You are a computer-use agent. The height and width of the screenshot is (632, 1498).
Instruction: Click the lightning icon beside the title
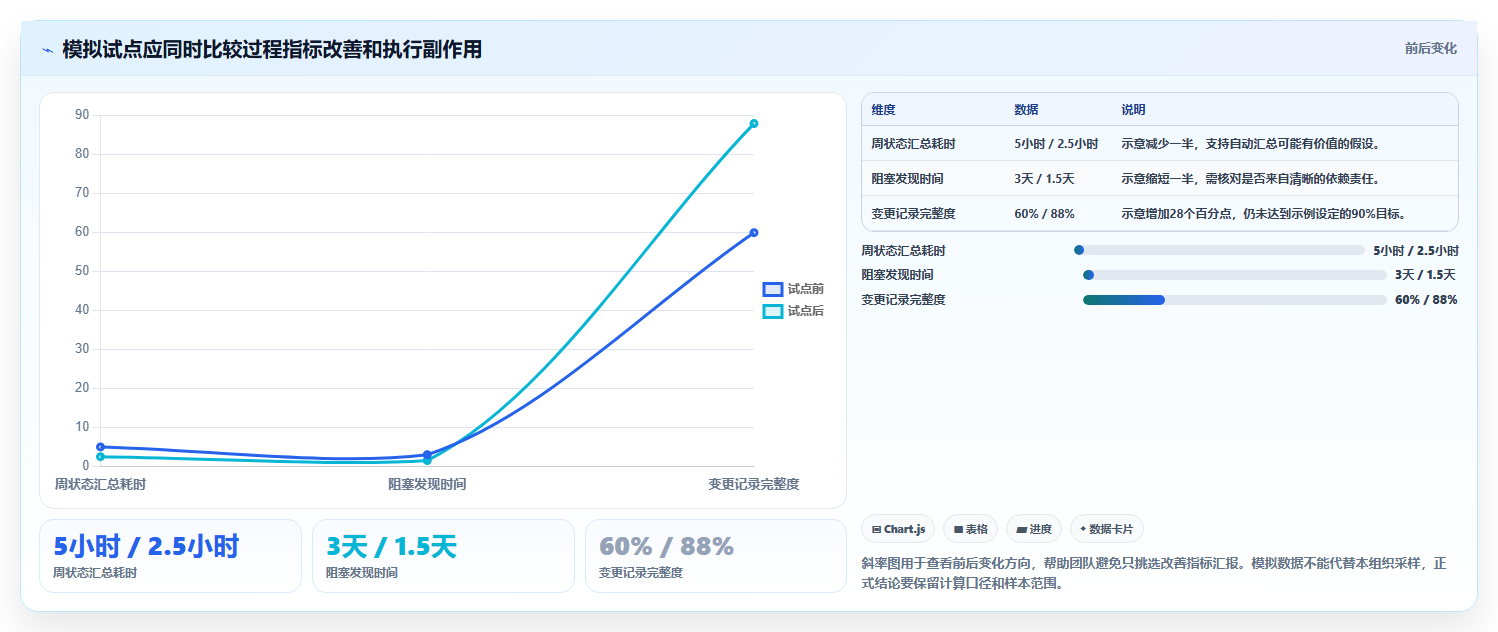tap(47, 50)
